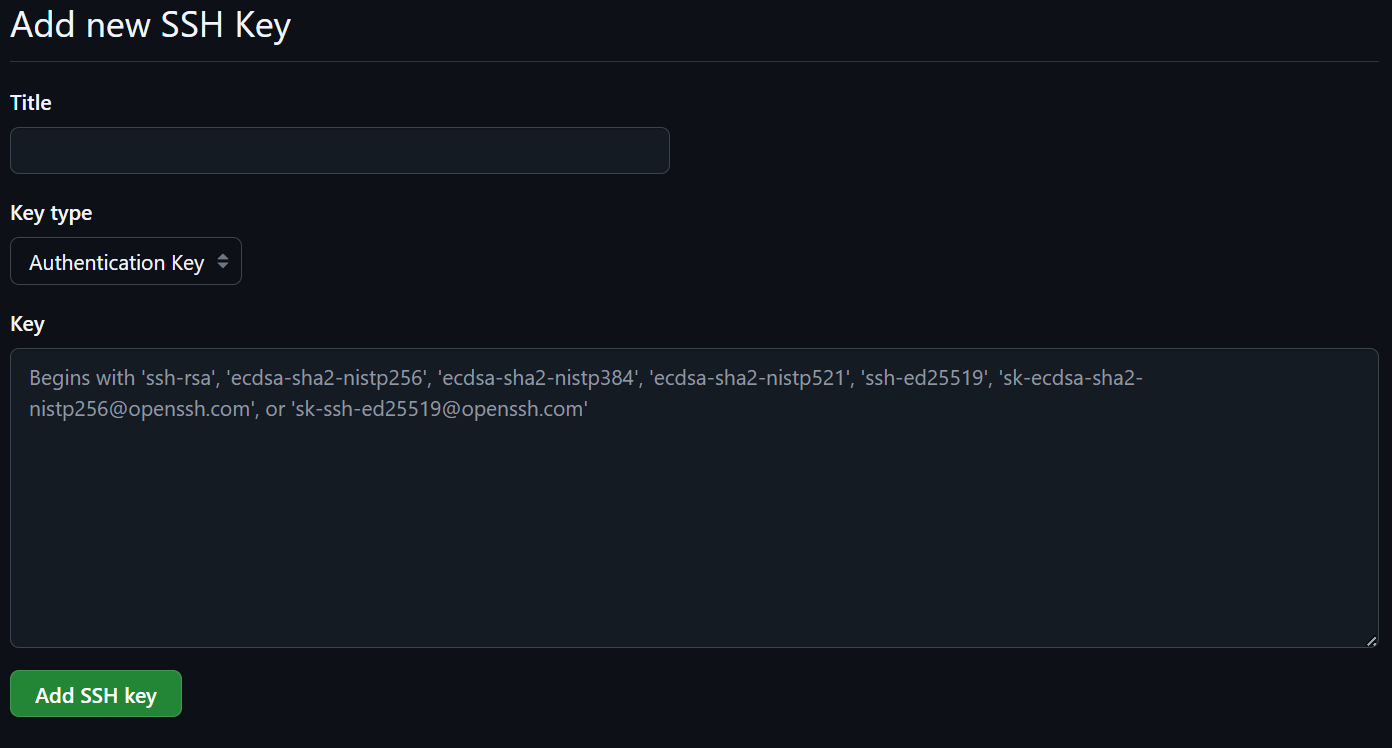This screenshot has width=1392, height=748.
Task: Activate the green submit button
Action: tap(95, 693)
